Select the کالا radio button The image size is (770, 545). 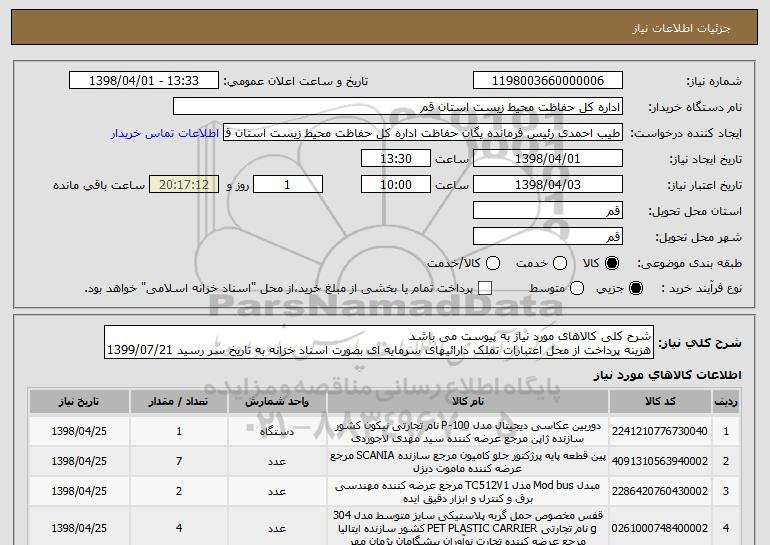click(x=612, y=264)
